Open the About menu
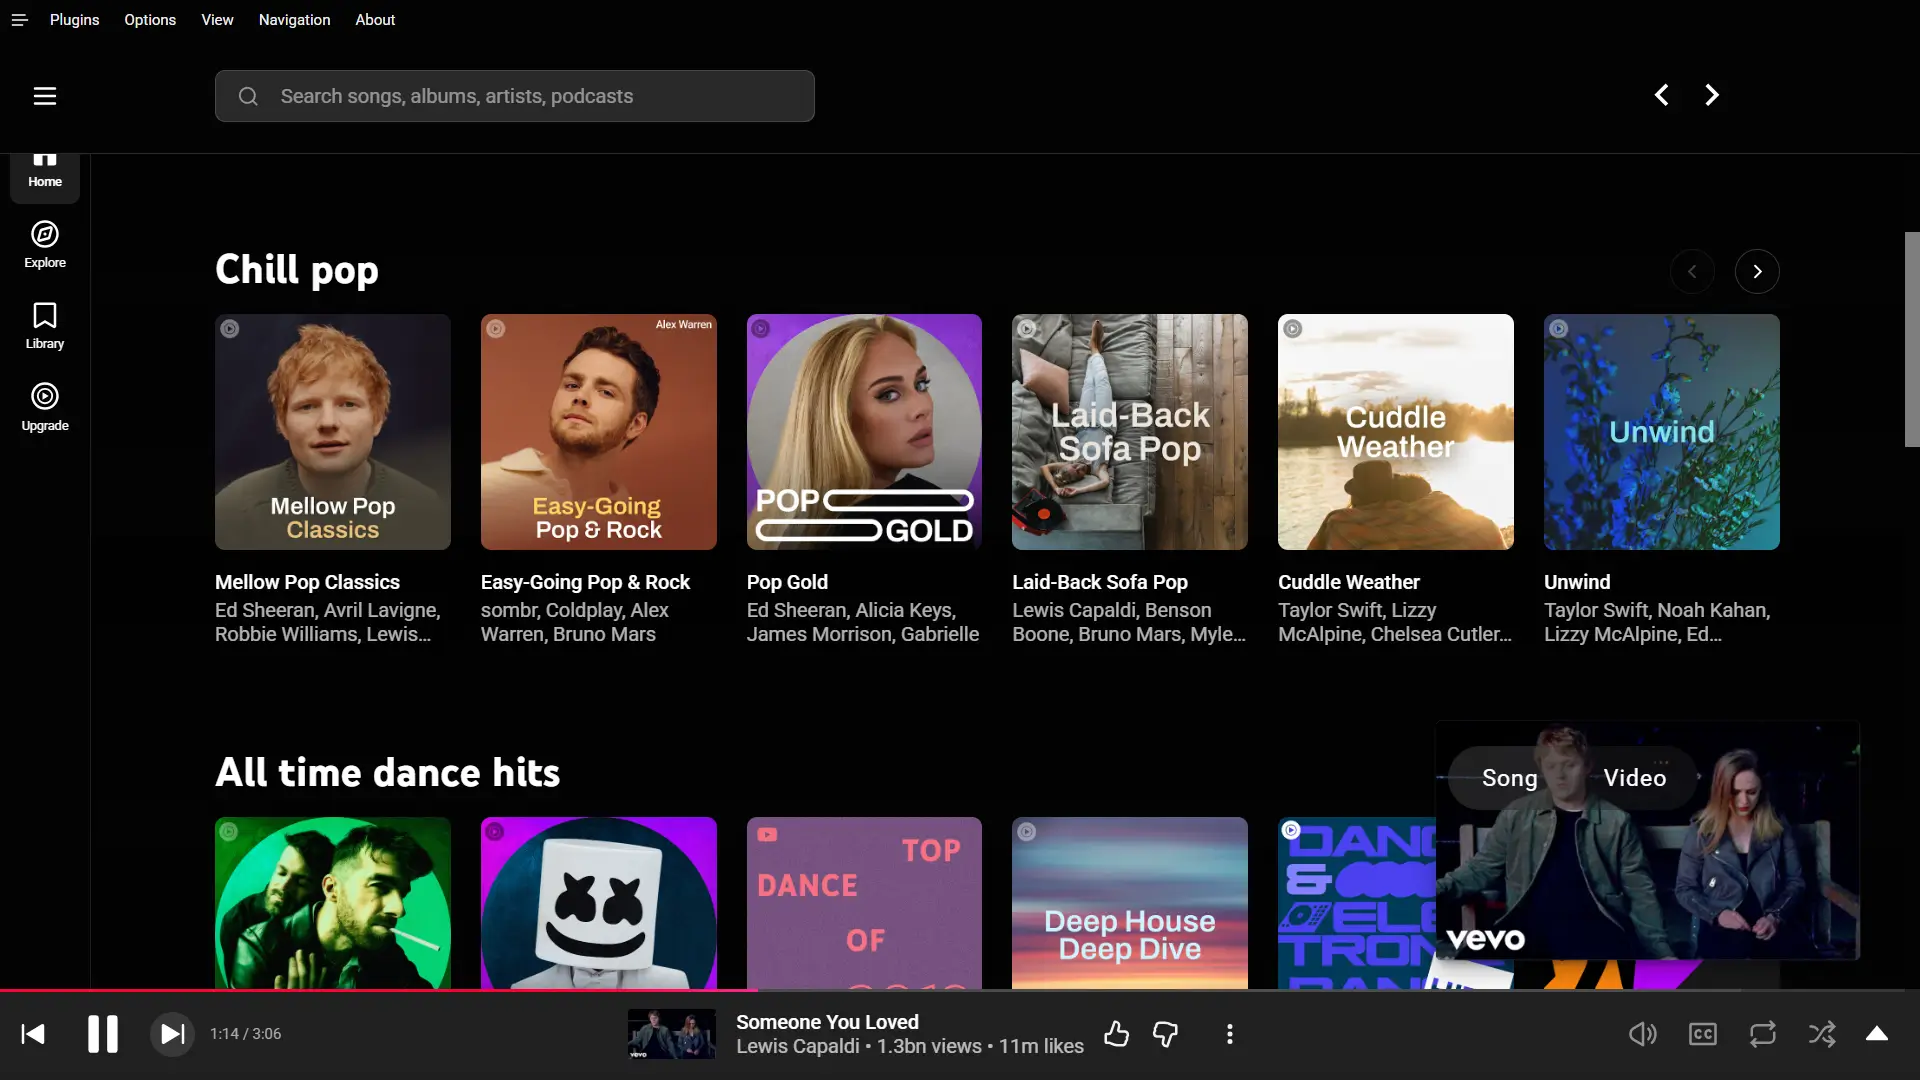 (x=375, y=20)
